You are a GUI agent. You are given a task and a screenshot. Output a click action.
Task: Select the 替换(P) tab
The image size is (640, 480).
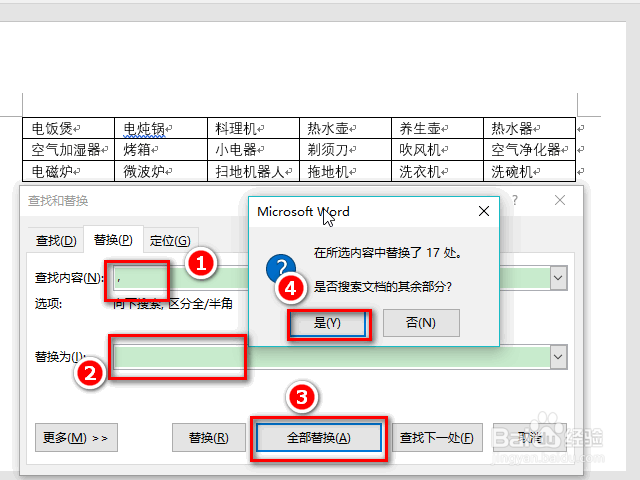point(113,240)
